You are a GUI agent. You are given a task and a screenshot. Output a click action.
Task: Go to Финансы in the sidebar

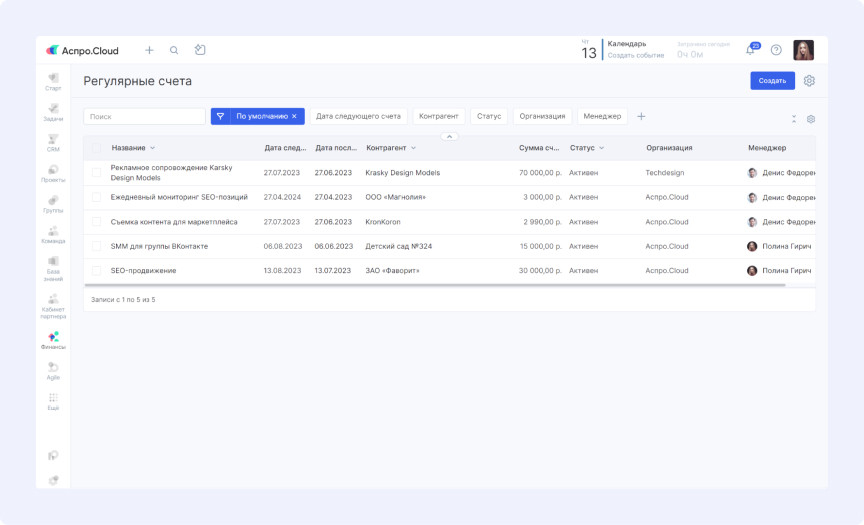[x=53, y=340]
